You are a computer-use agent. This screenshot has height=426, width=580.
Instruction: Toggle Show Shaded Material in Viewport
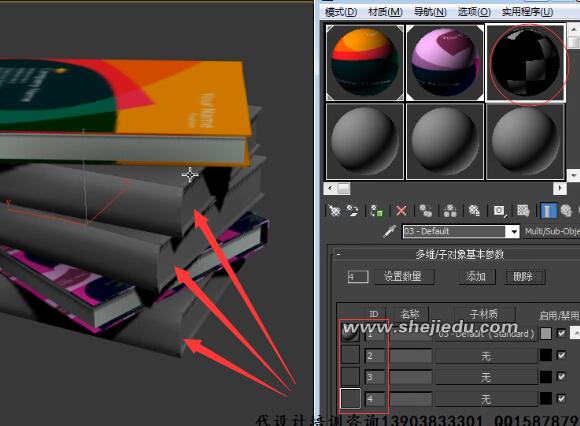pos(523,211)
